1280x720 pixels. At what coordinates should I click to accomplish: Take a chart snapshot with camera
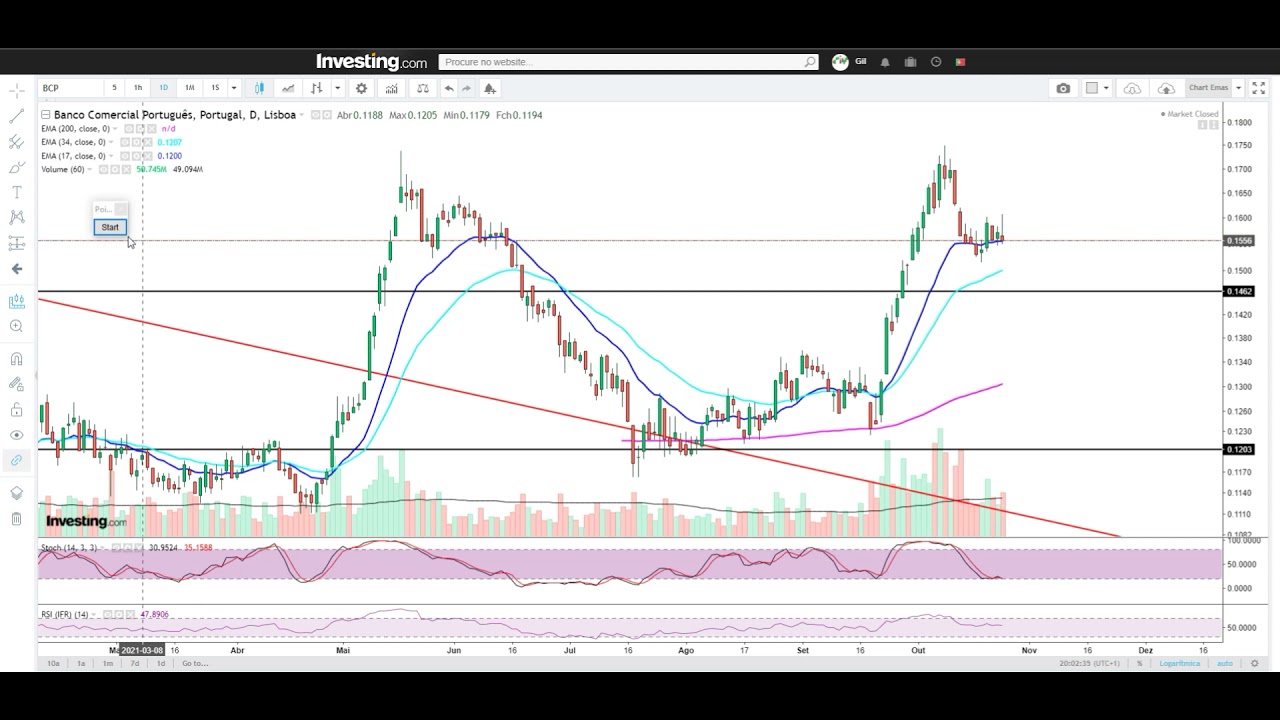pos(1063,88)
